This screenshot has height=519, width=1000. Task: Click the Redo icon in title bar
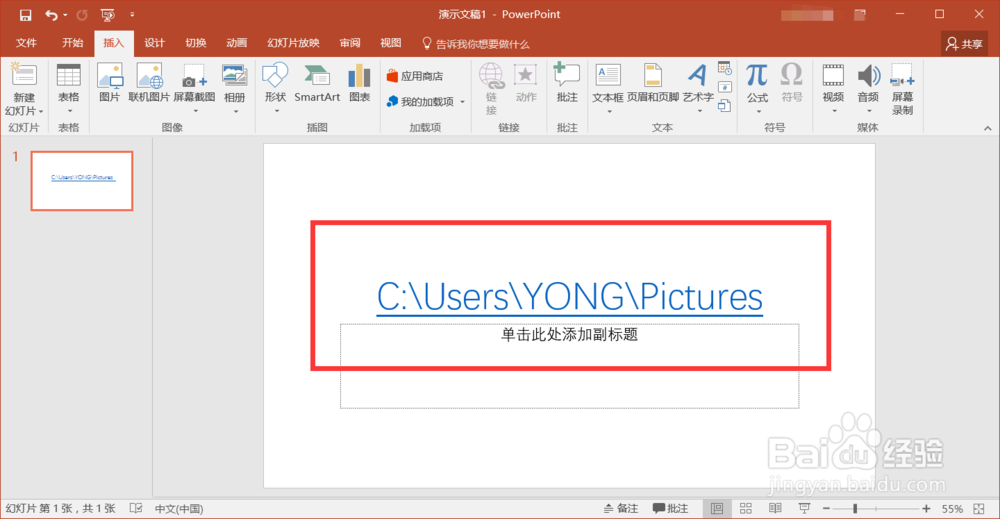[x=82, y=15]
